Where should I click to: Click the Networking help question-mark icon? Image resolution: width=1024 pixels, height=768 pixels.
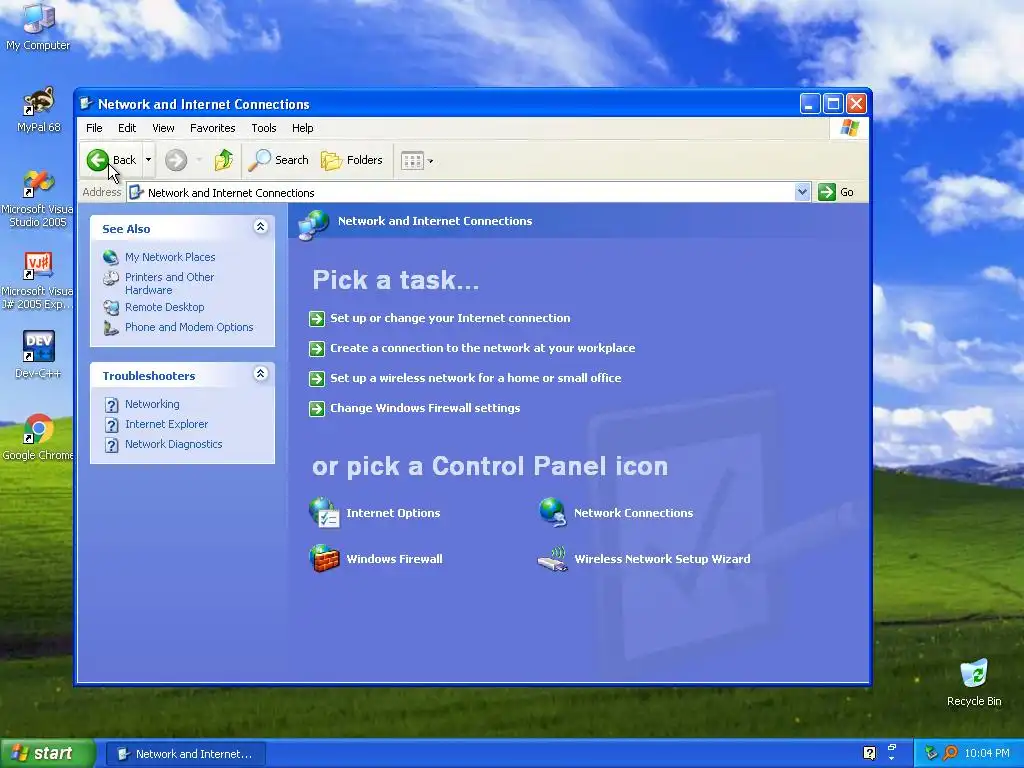point(112,405)
